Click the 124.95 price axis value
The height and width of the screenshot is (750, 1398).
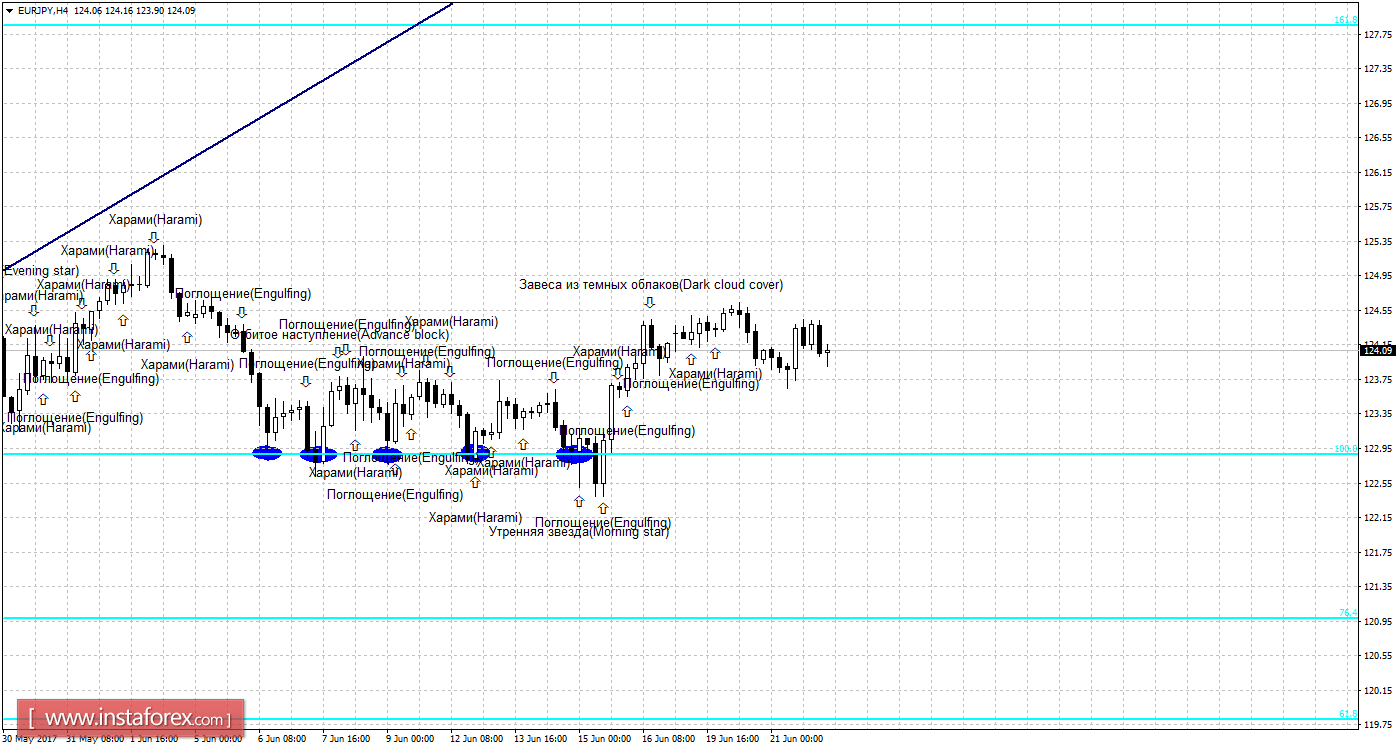click(1378, 276)
